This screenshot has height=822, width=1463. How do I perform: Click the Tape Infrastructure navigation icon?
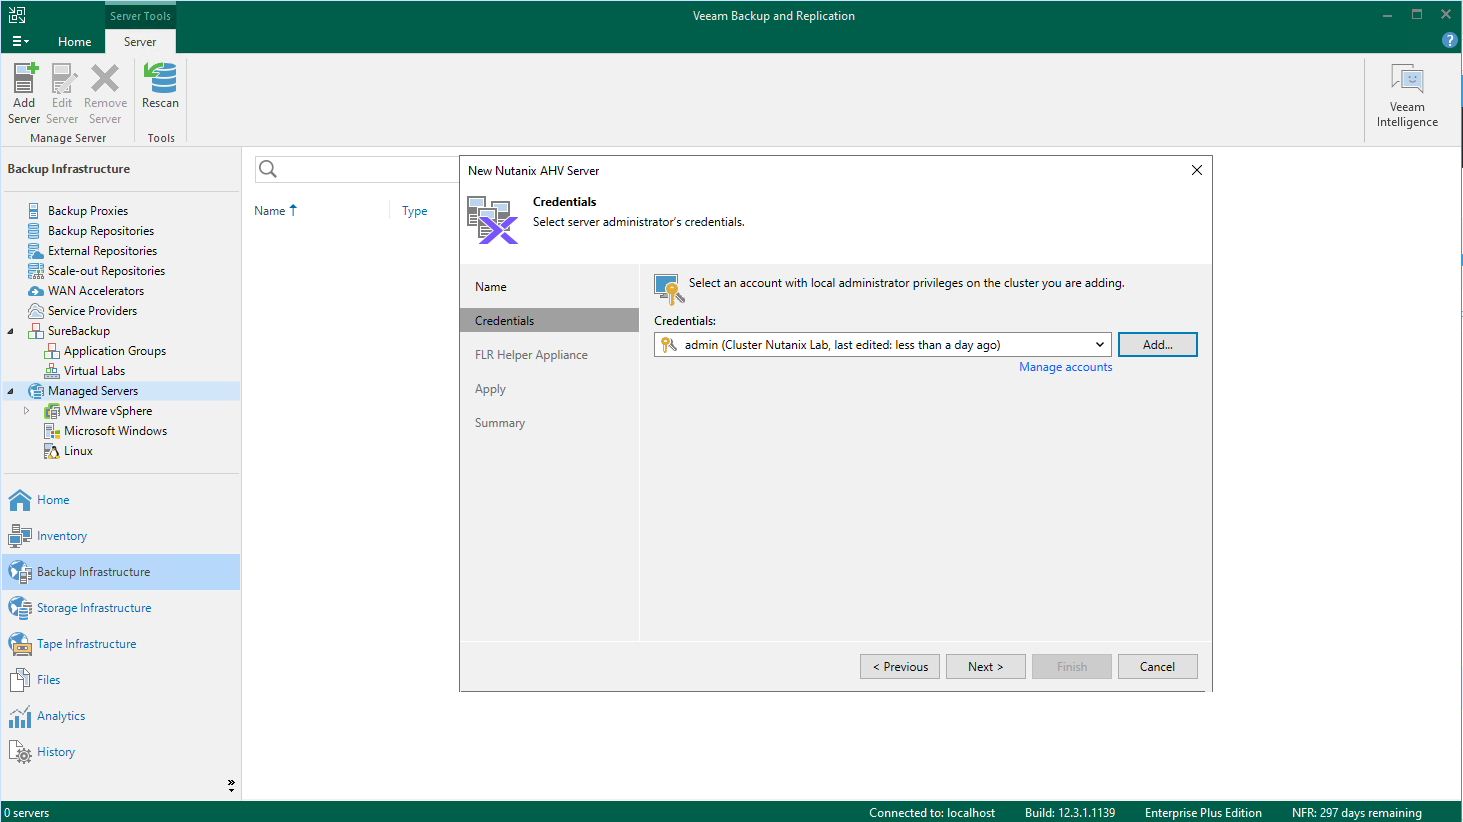click(x=20, y=644)
